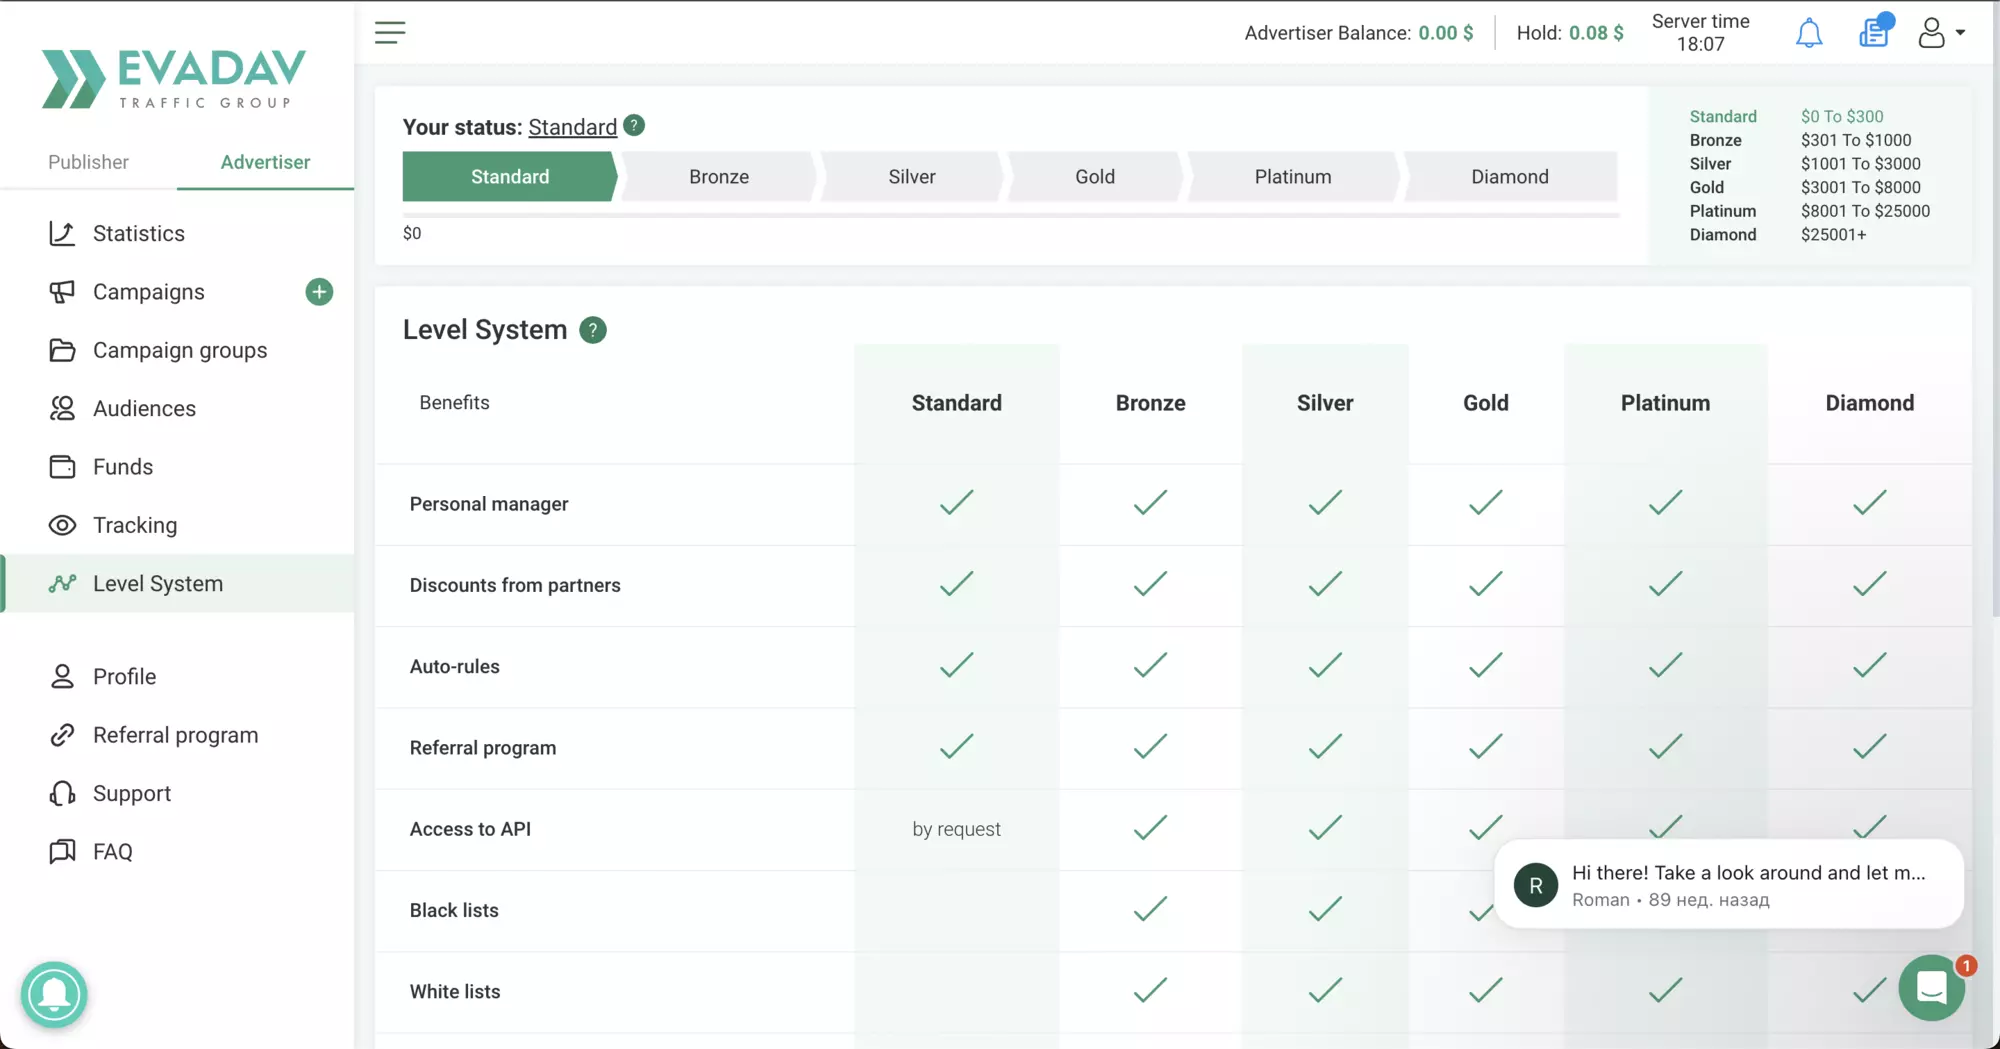The width and height of the screenshot is (2000, 1049).
Task: Click the Auto-rules benefit row label
Action: [454, 666]
